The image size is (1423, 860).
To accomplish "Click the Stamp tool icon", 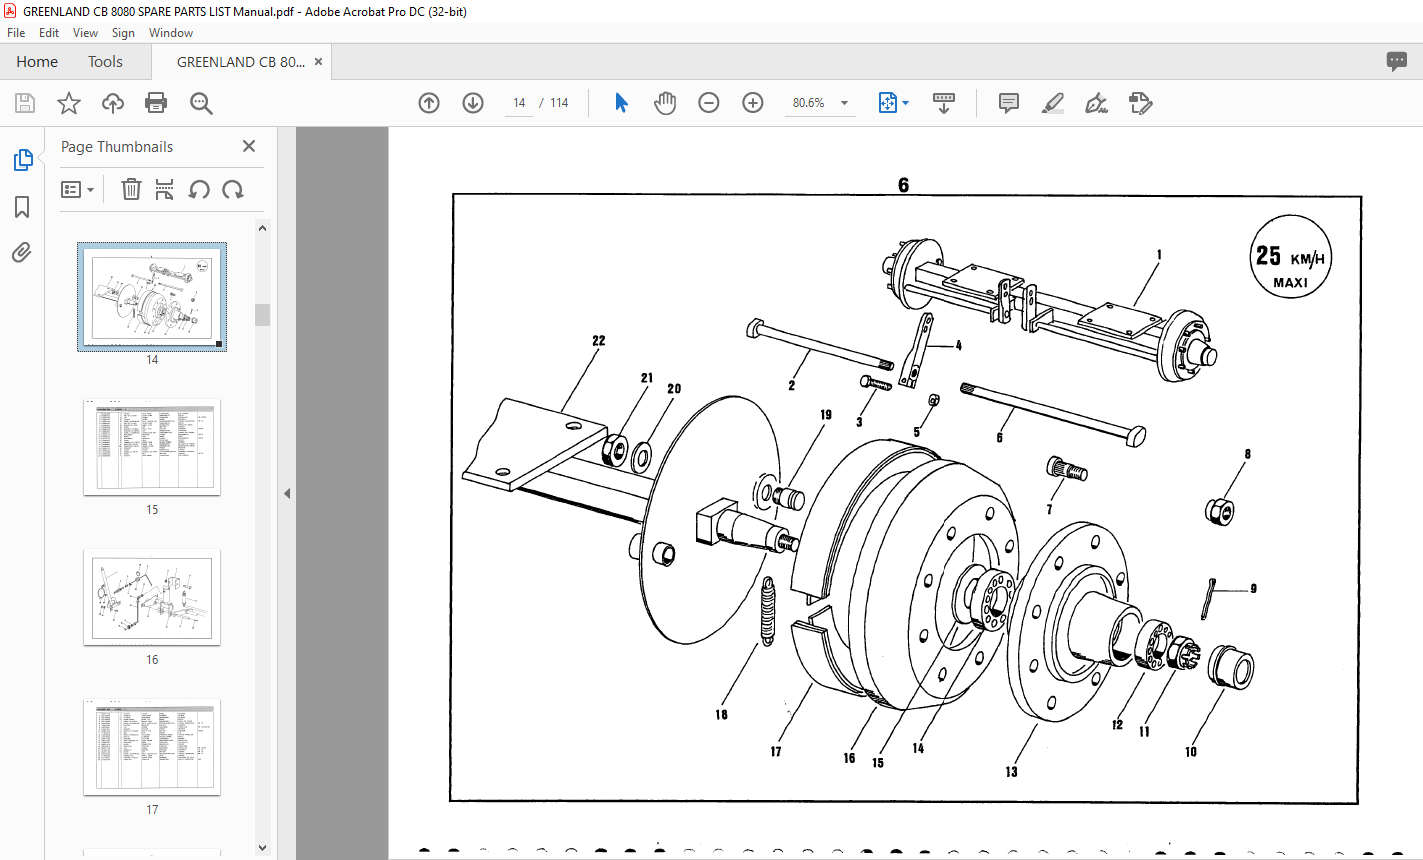I will click(x=1140, y=103).
